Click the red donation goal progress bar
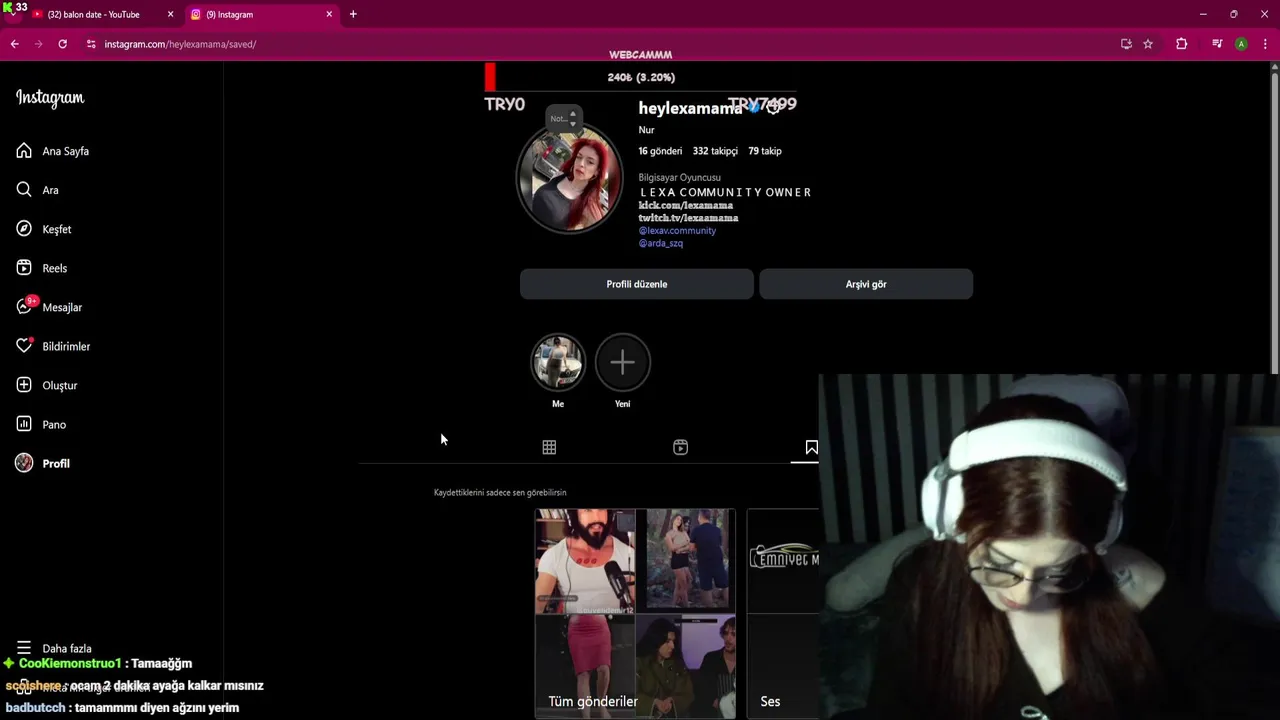This screenshot has width=1280, height=720. click(490, 77)
